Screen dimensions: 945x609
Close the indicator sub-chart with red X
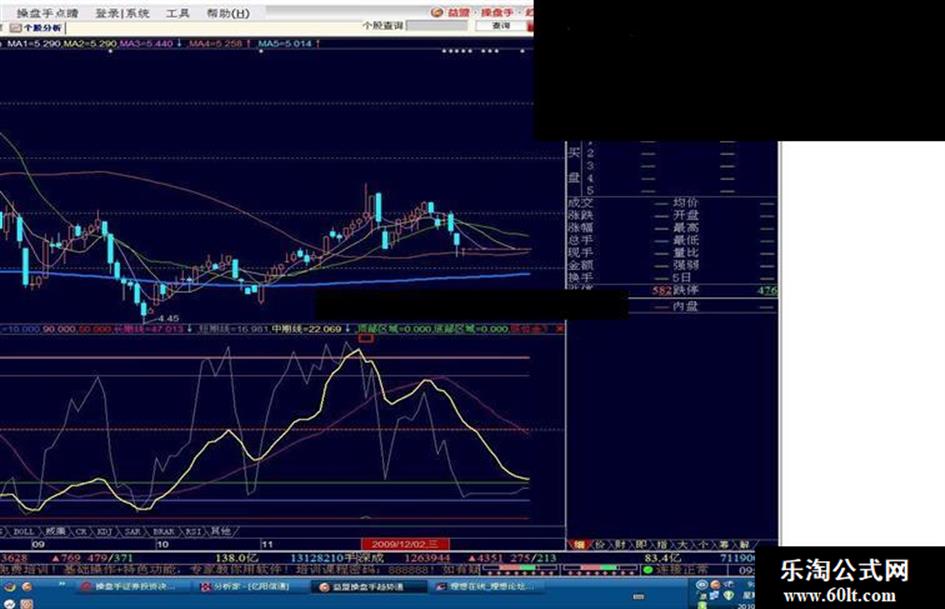(x=559, y=329)
